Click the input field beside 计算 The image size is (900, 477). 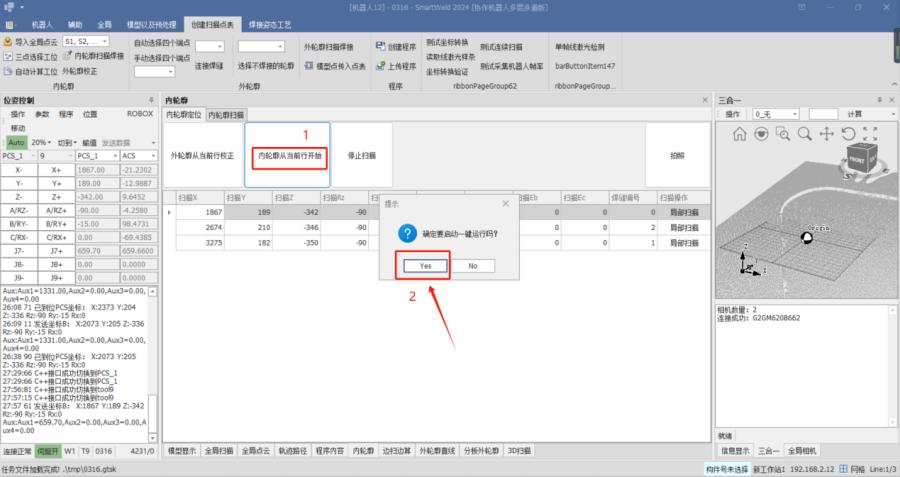click(822, 114)
